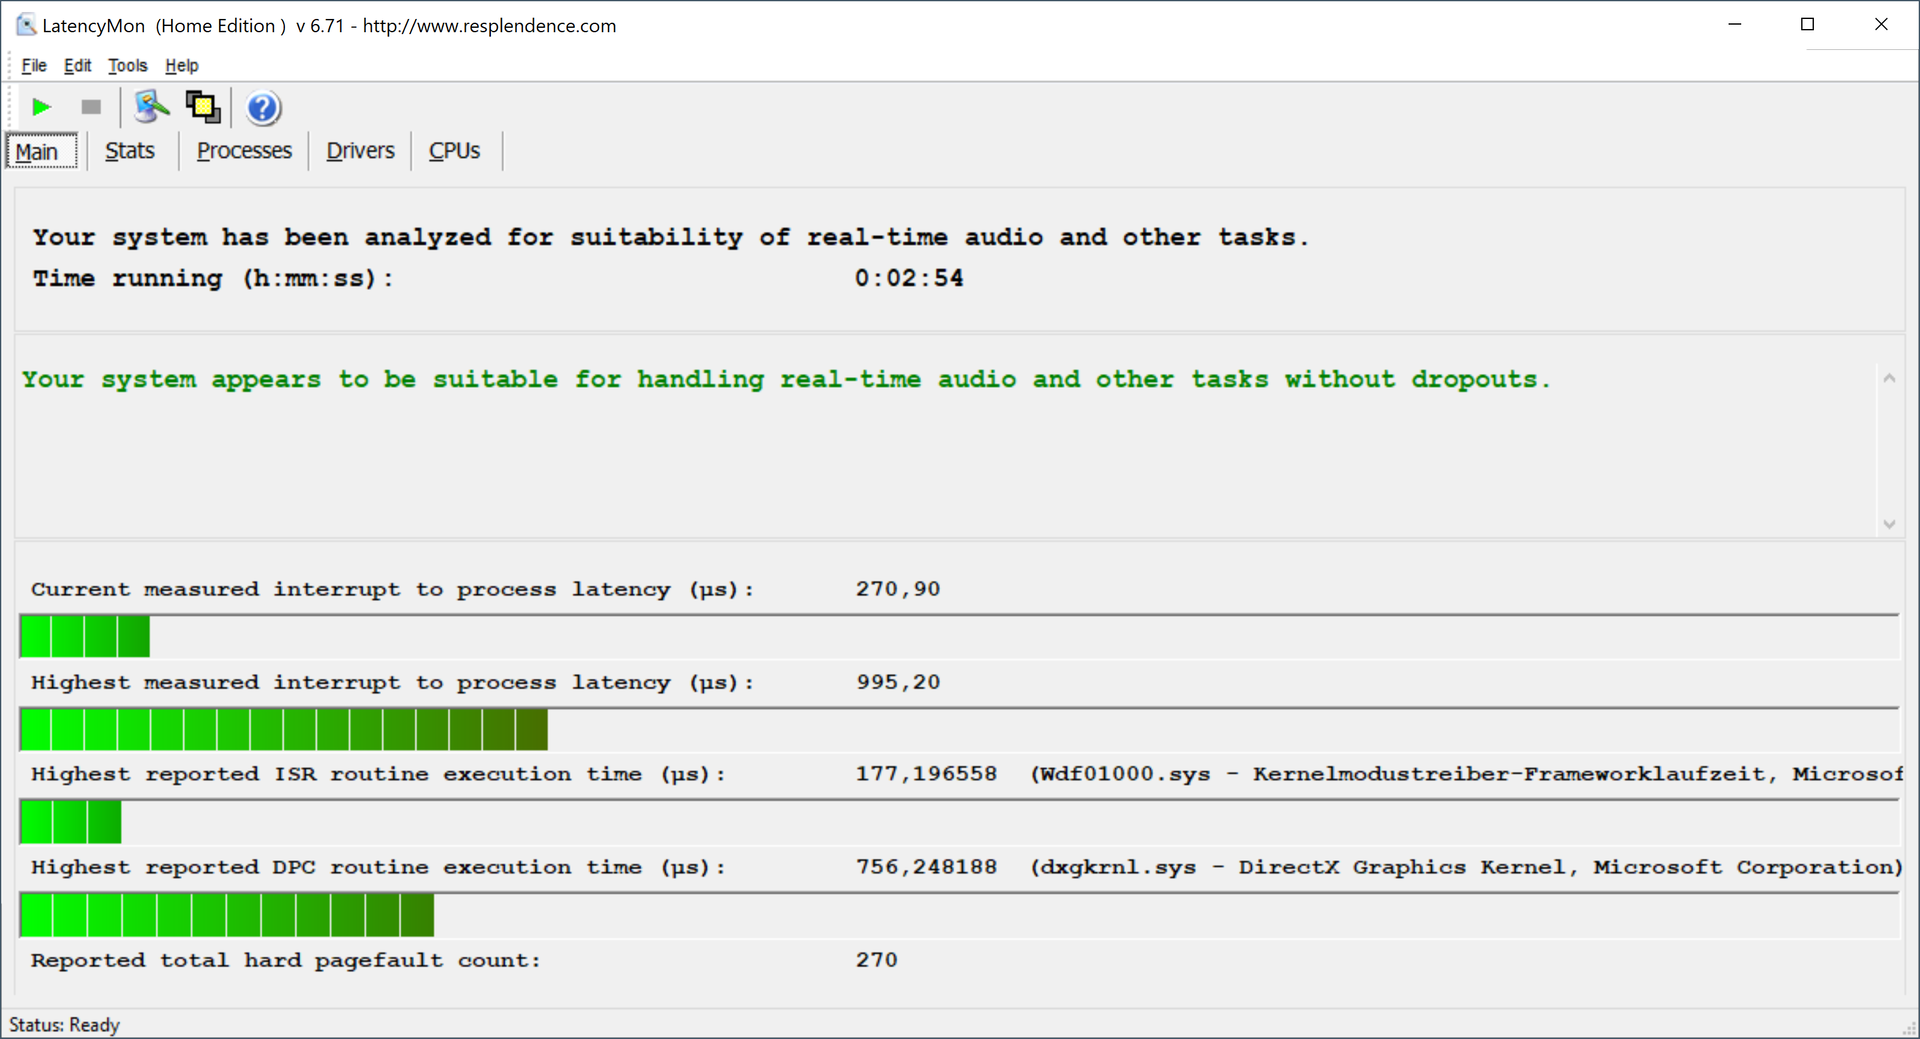Click the Highest measured interrupt latency label
Viewport: 1920px width, 1039px height.
(x=392, y=682)
